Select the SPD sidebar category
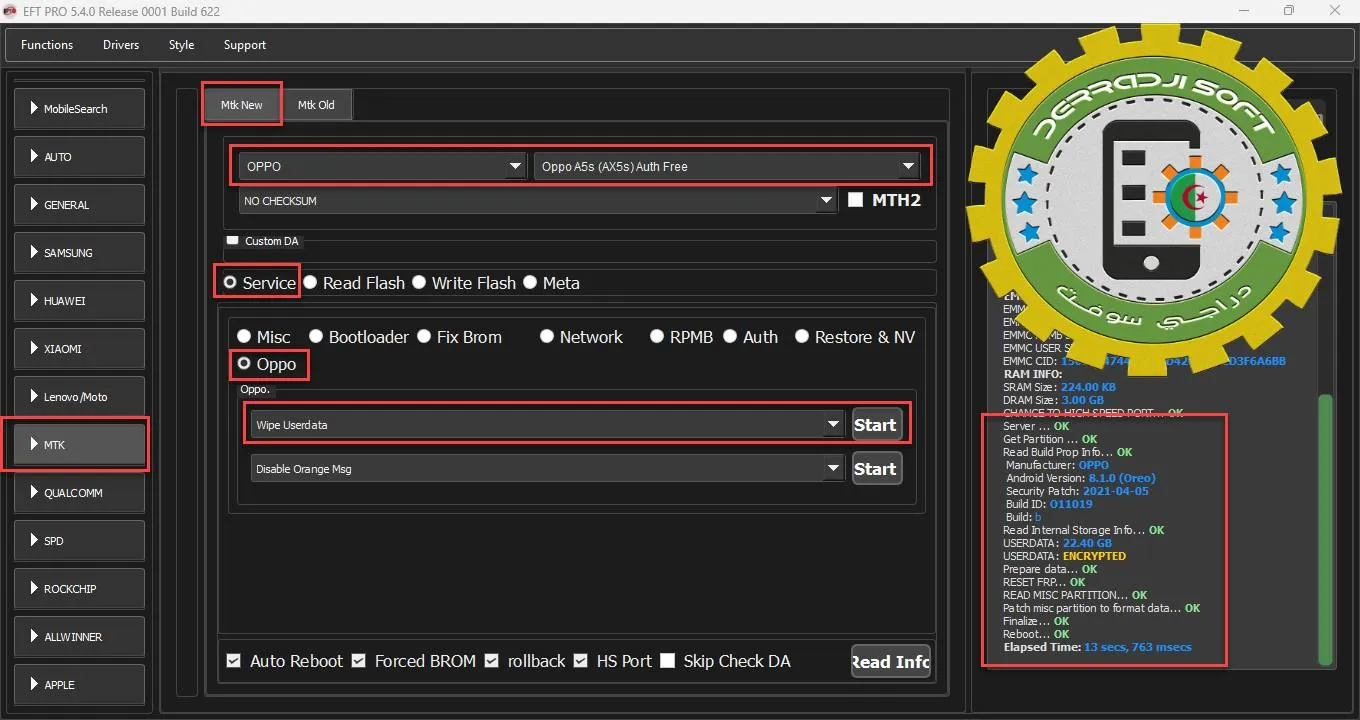The width and height of the screenshot is (1360, 720). click(79, 541)
